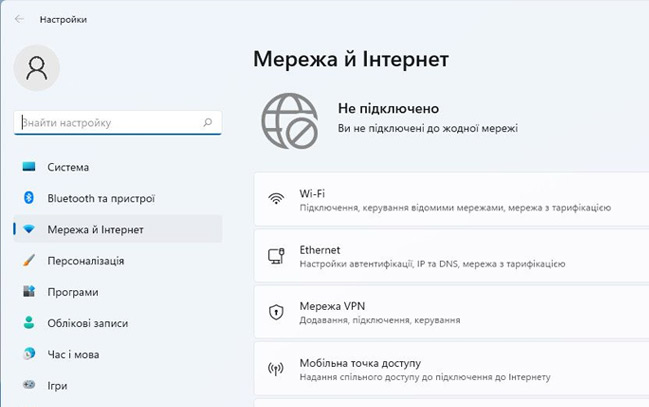Open Програми settings section
The height and width of the screenshot is (407, 649).
118,291
